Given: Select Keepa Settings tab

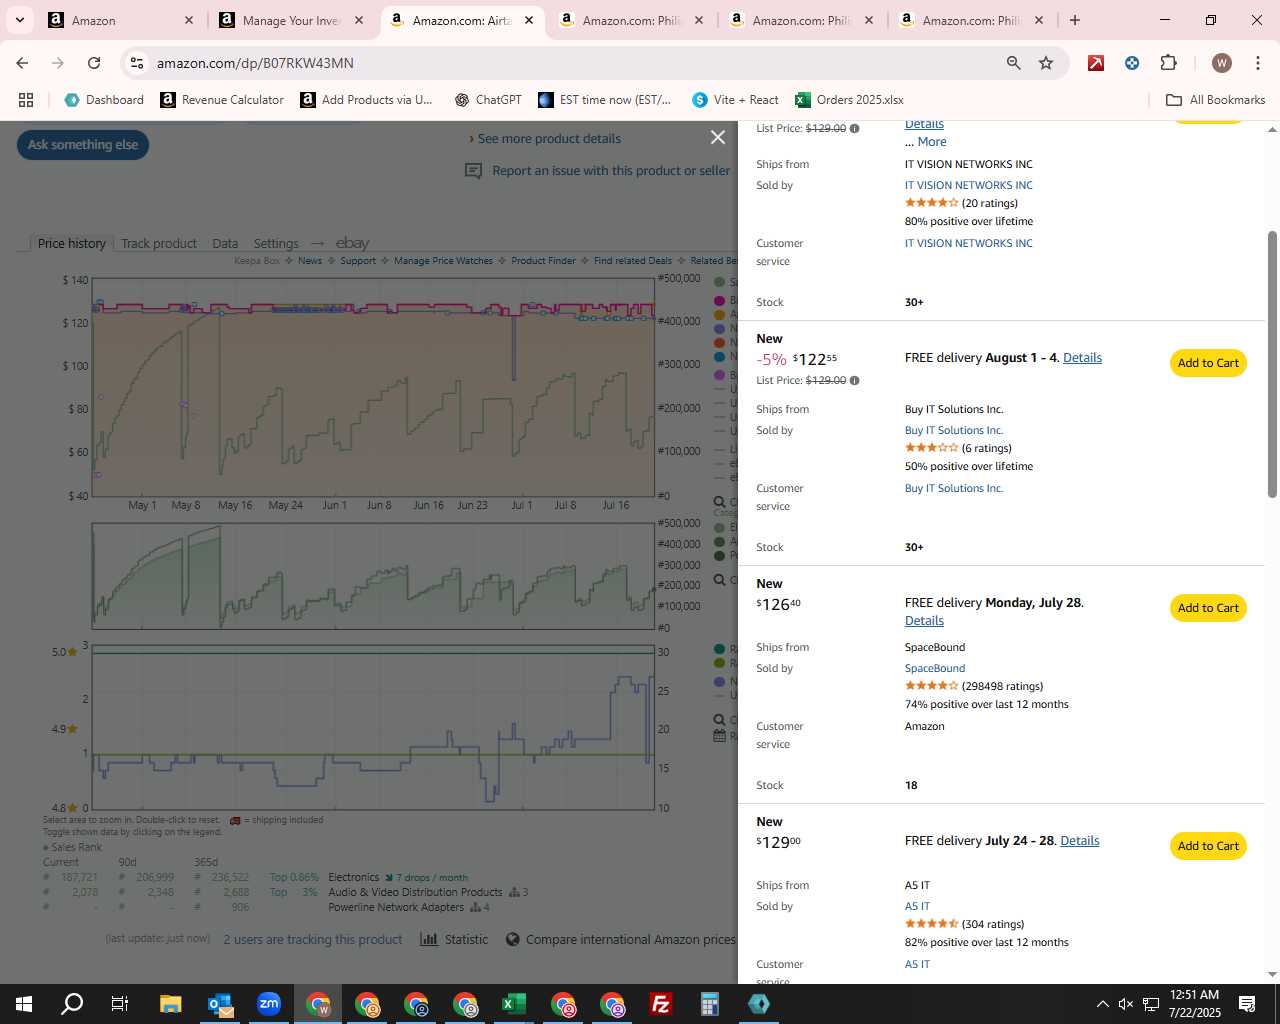Looking at the screenshot, I should click(276, 243).
